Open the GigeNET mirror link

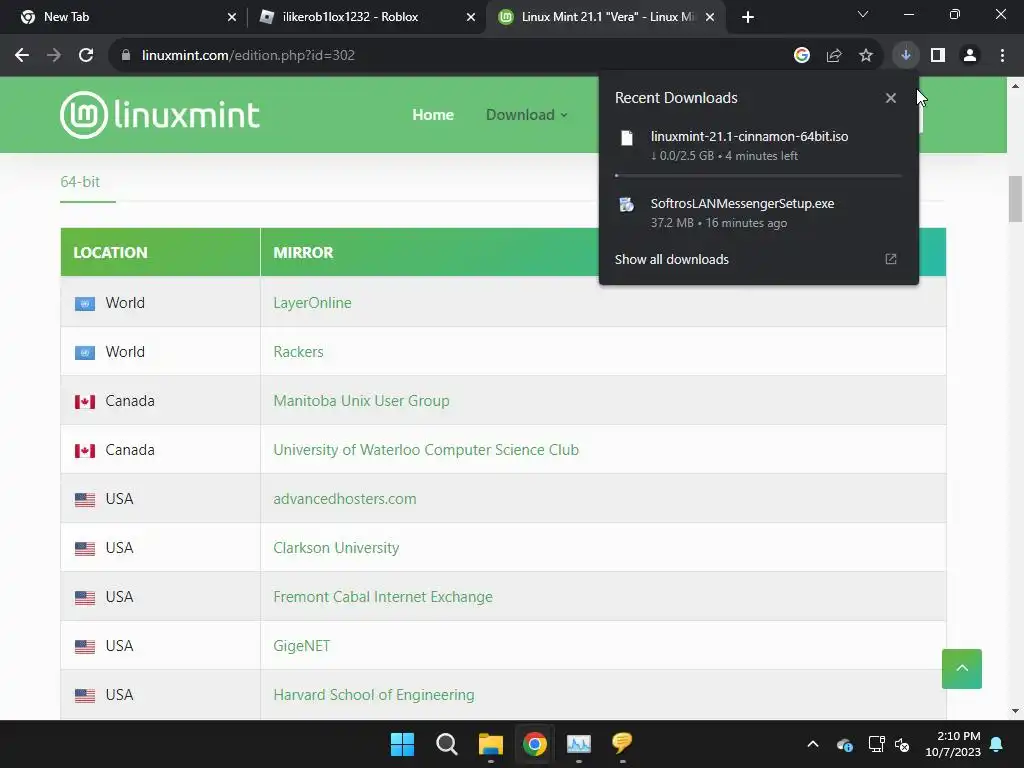(302, 646)
